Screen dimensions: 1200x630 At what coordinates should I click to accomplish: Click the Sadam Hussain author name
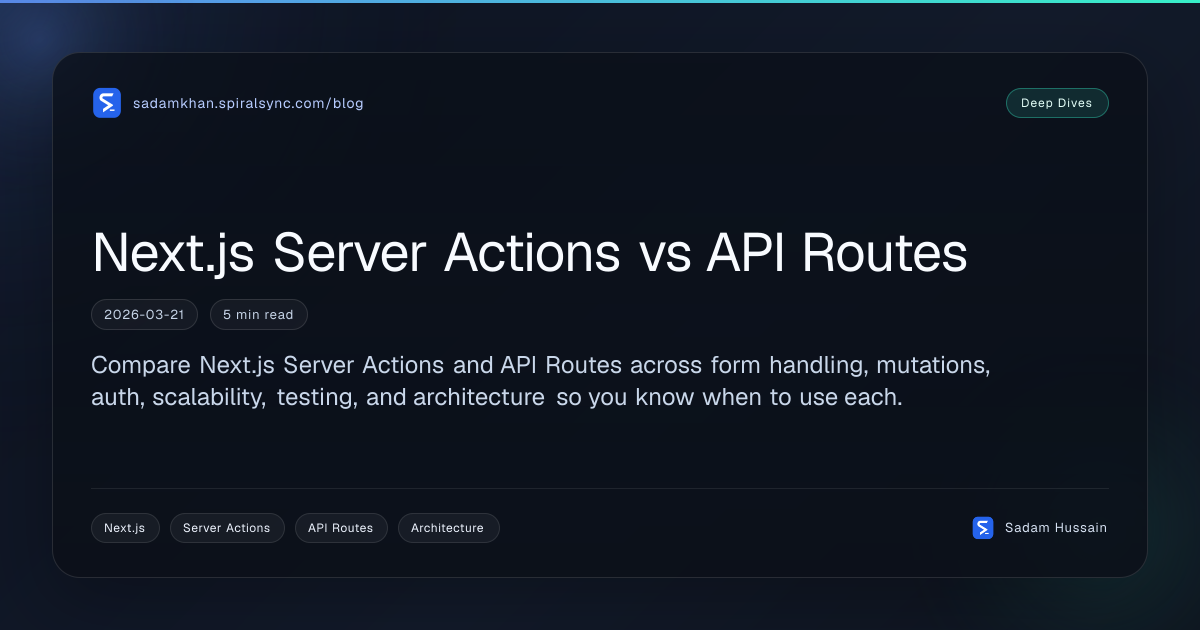pyautogui.click(x=1056, y=528)
